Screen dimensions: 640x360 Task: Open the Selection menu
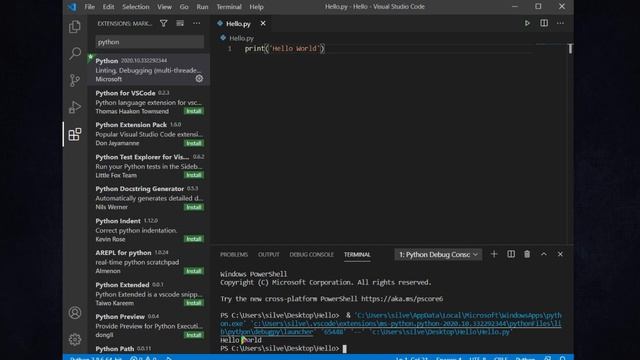[x=136, y=7]
